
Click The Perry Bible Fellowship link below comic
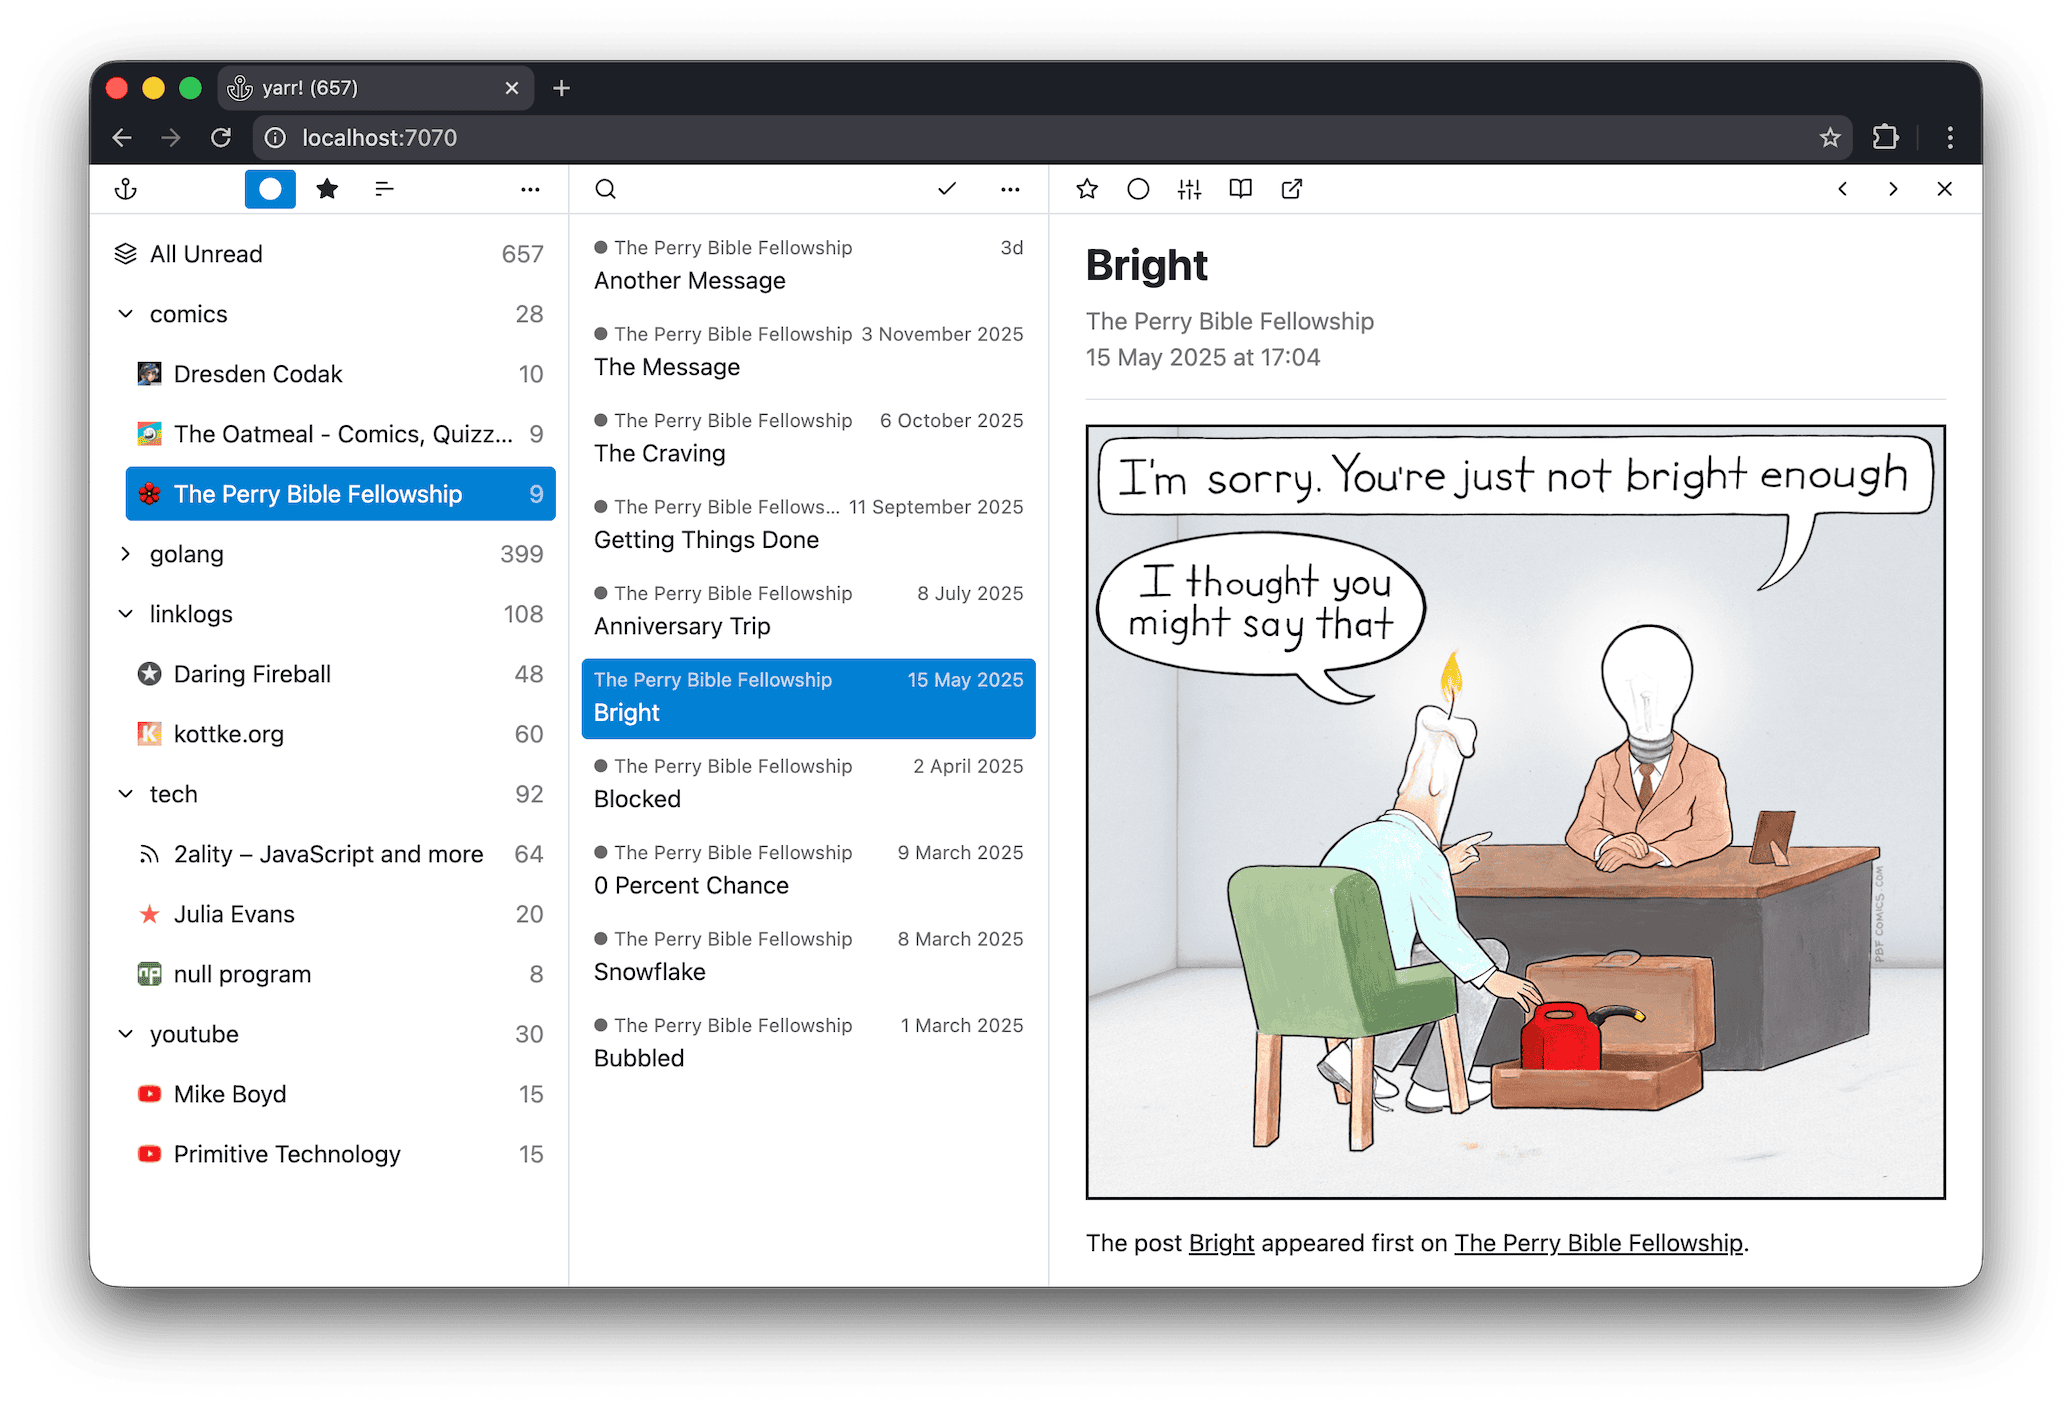1598,1243
